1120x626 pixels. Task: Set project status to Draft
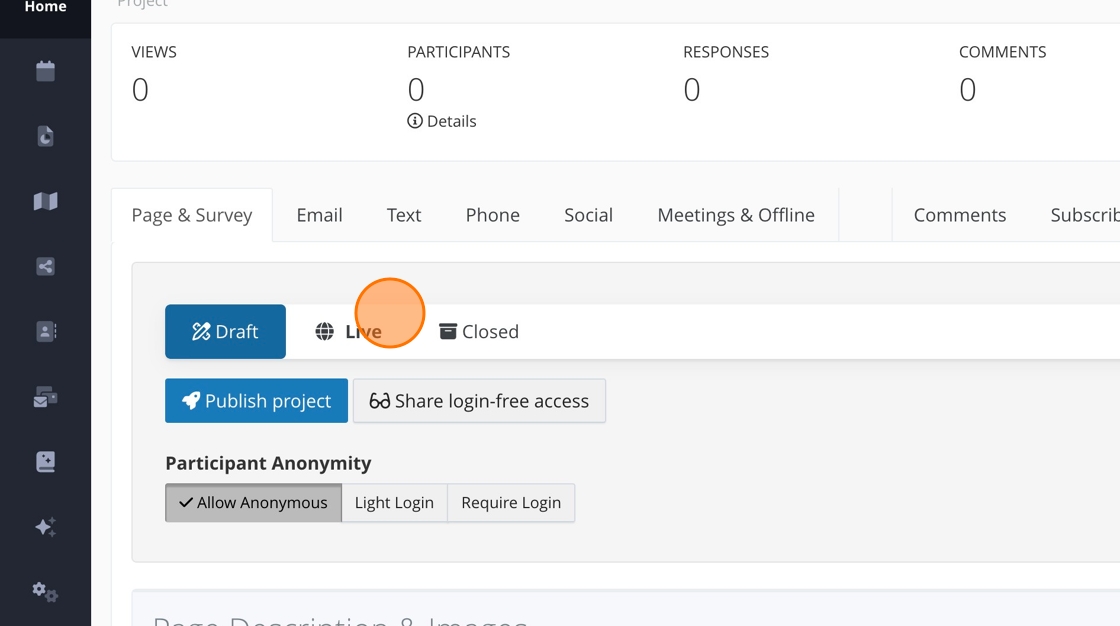click(225, 332)
